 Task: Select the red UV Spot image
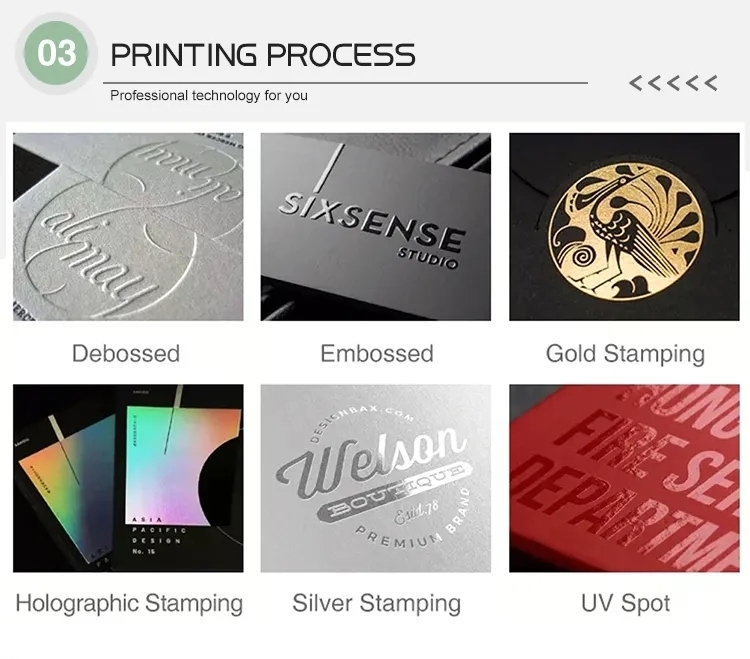tap(624, 478)
